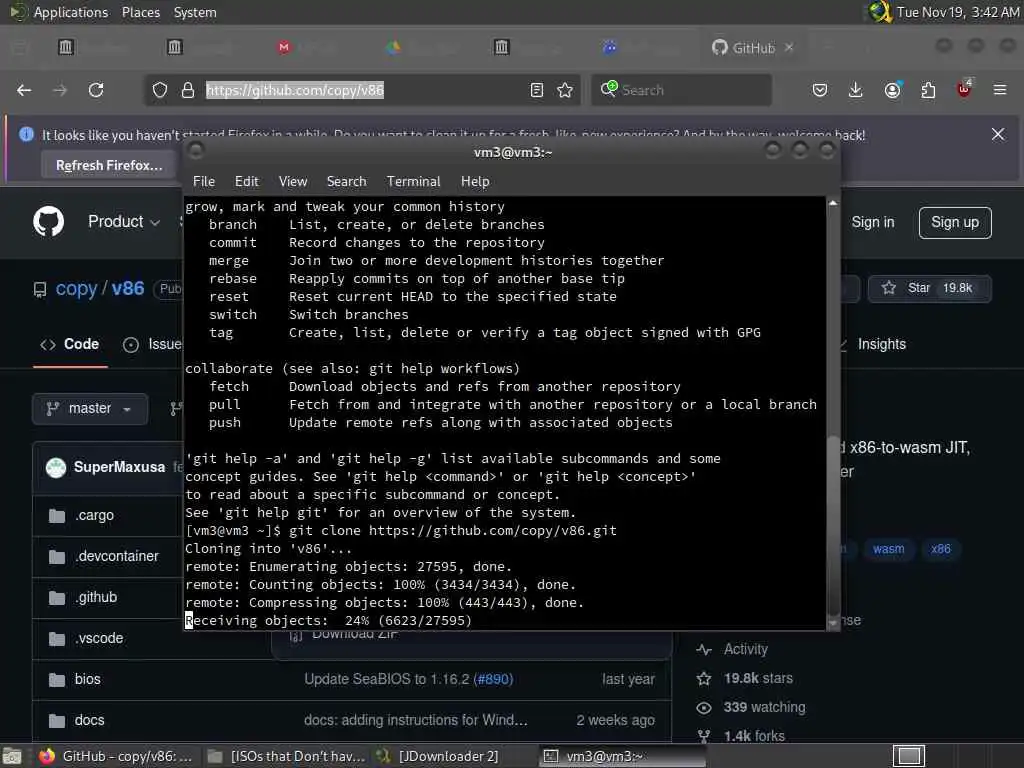Switch to ISOs that Don't hav... taskbar window

pos(287,756)
